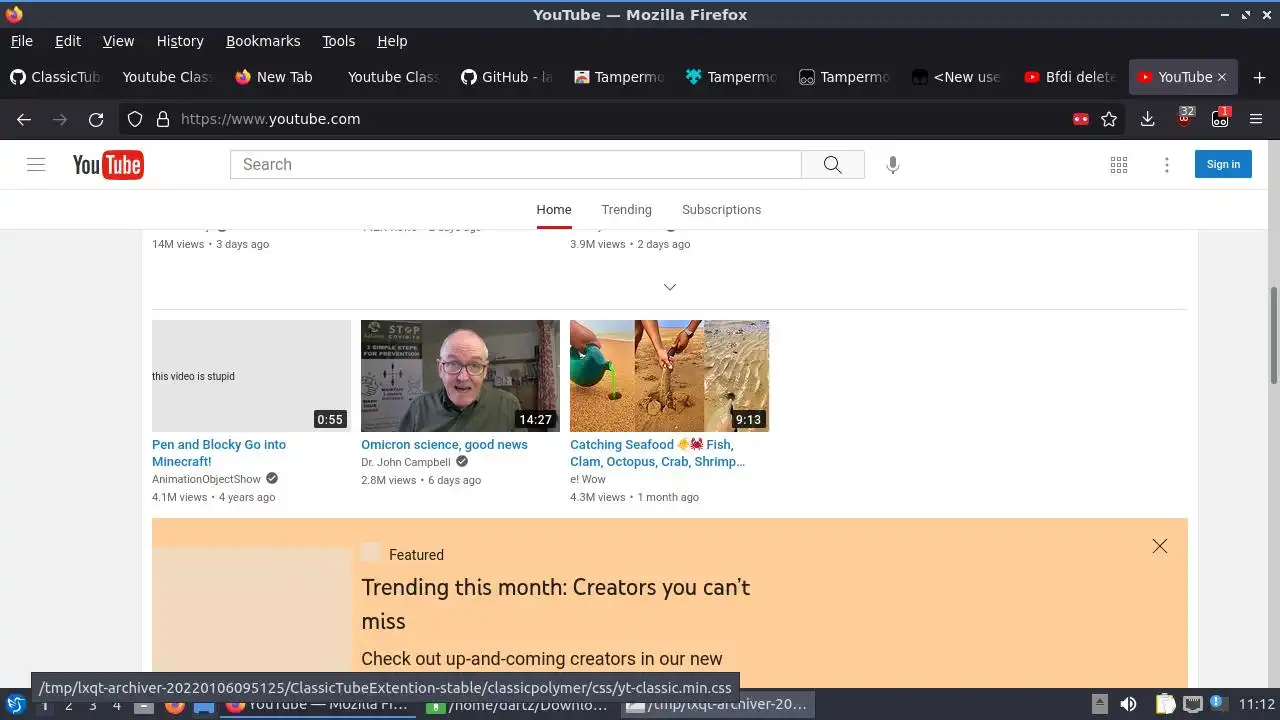Switch to the GitHub - la browser tab
The height and width of the screenshot is (720, 1280).
click(507, 77)
